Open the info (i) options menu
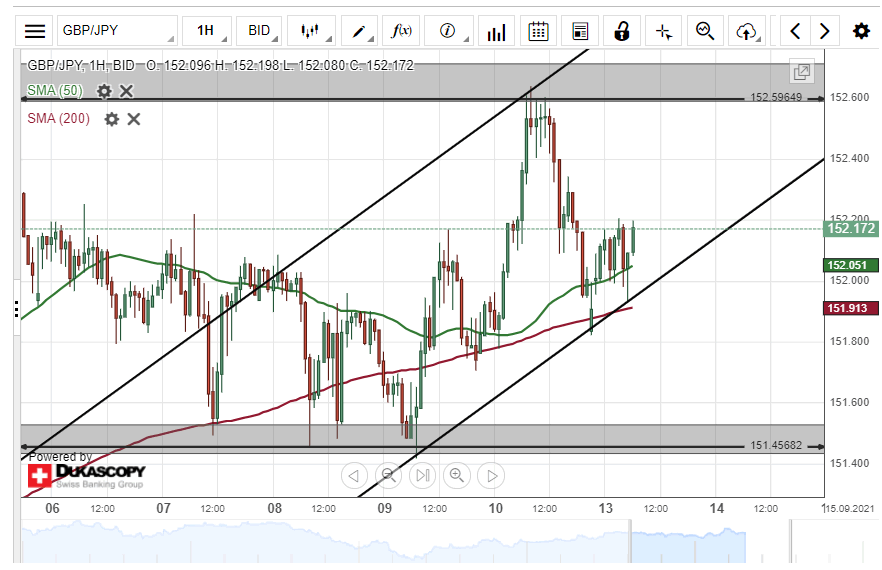The width and height of the screenshot is (882, 570). click(448, 30)
